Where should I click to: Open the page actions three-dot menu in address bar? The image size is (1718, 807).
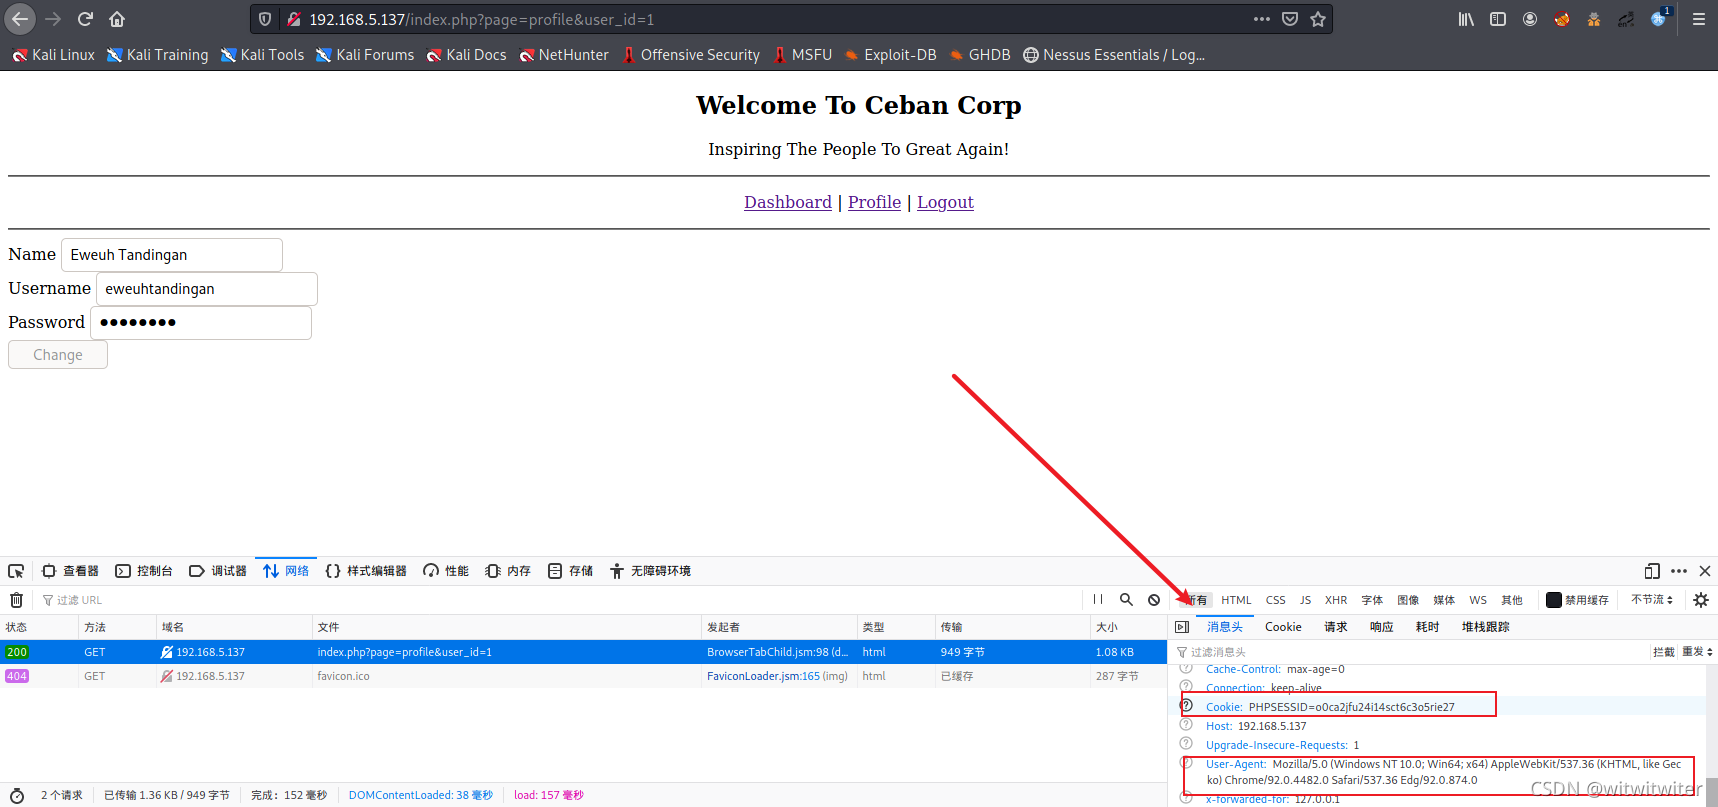[x=1262, y=19]
